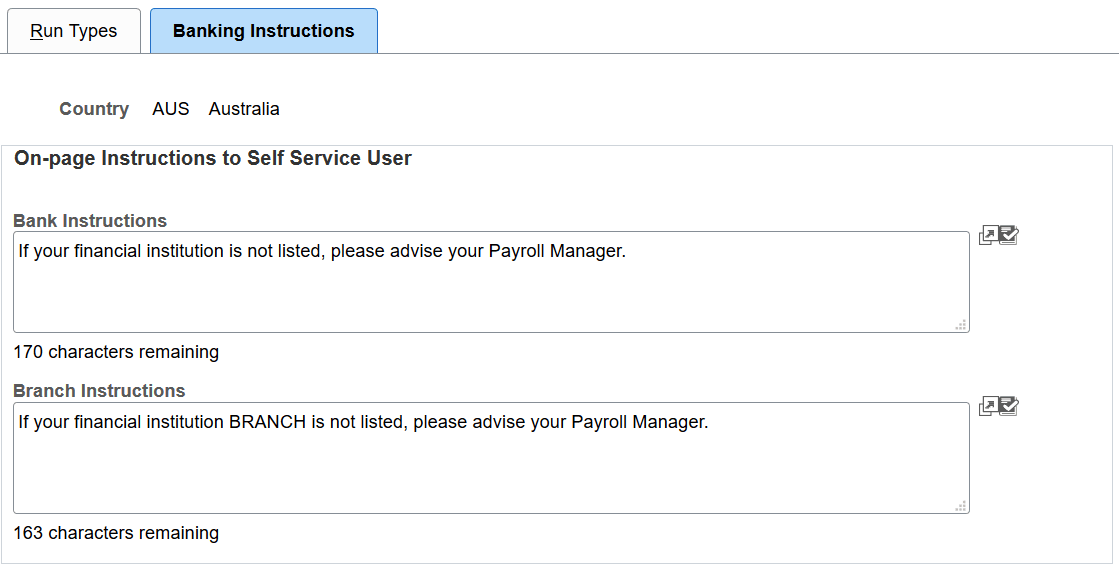Click the 163 characters remaining counter
This screenshot has width=1119, height=573.
pos(116,533)
